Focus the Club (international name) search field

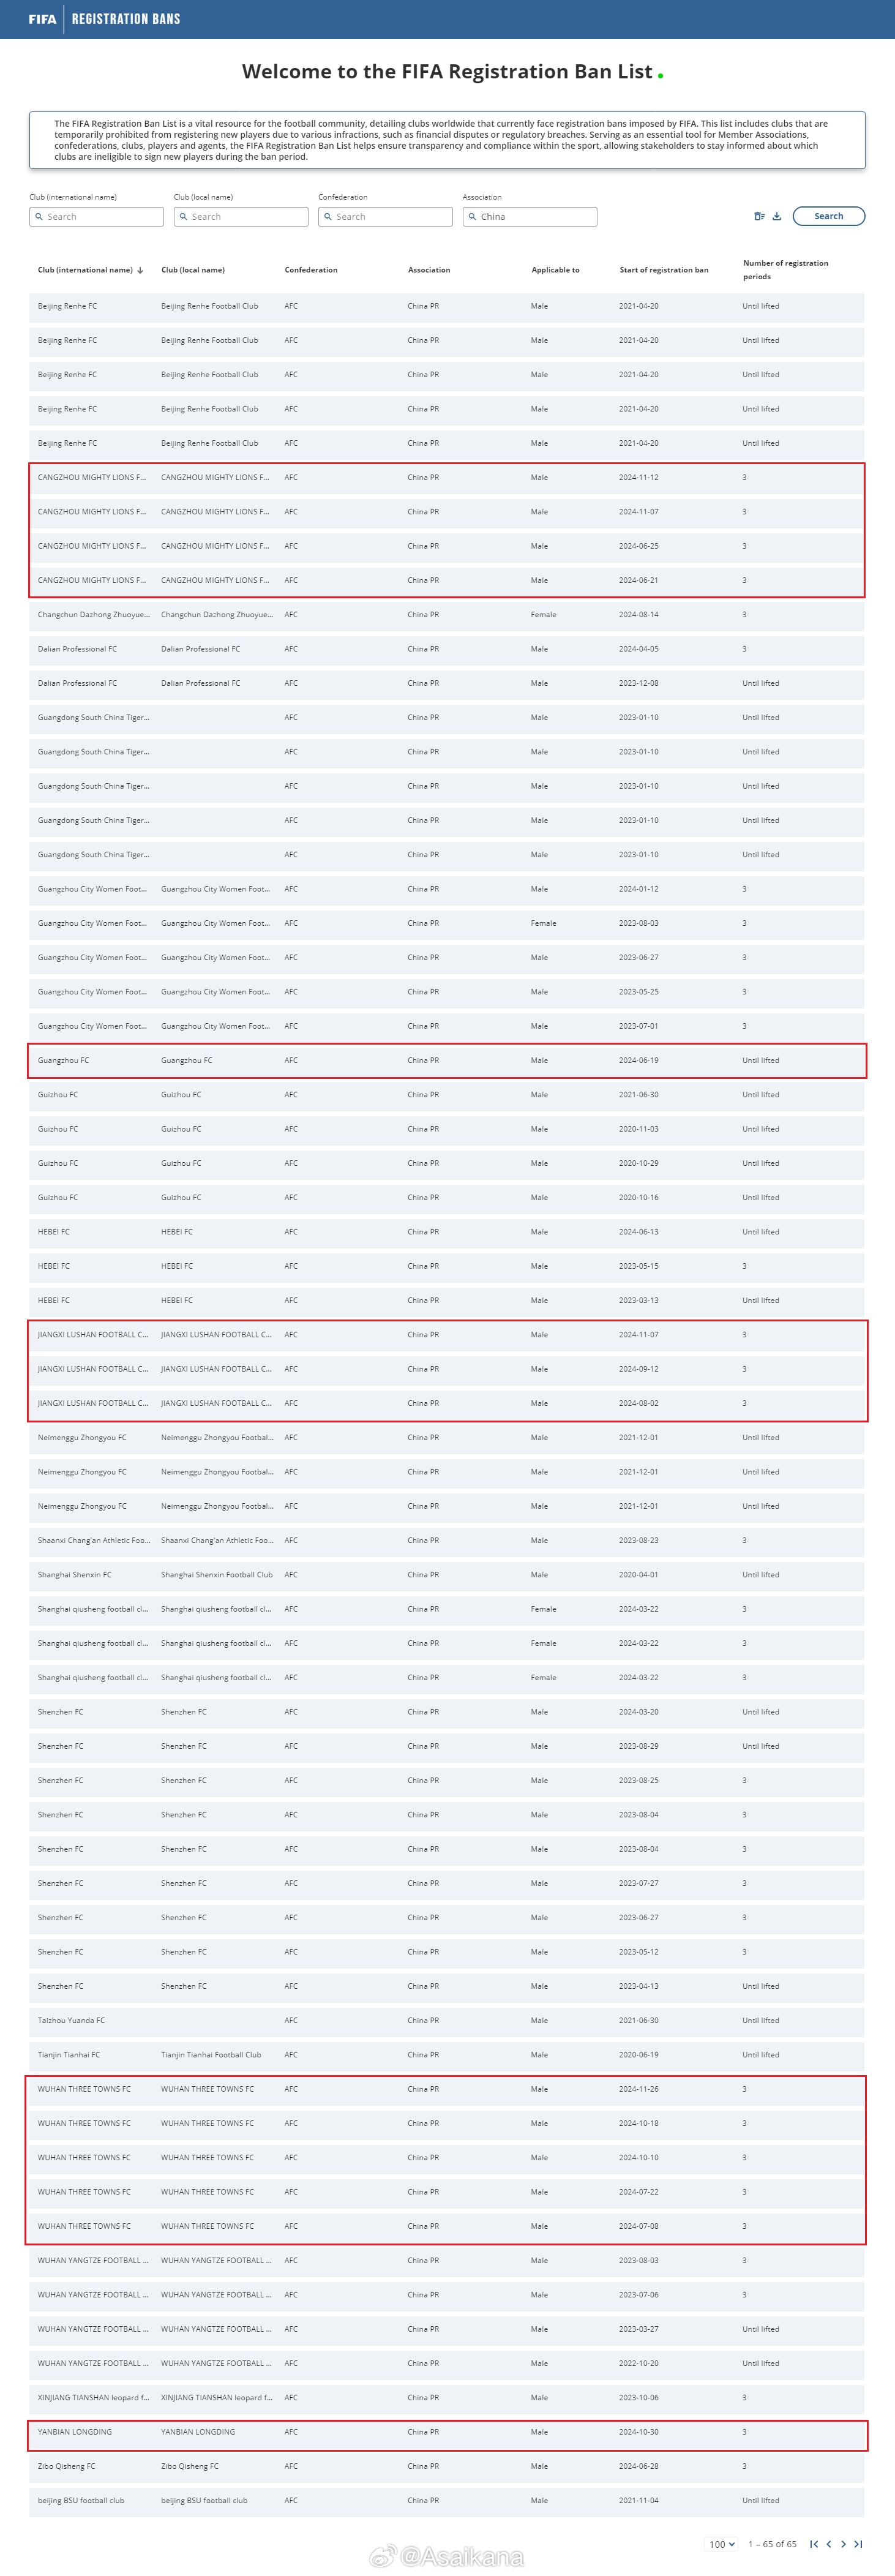coord(97,217)
